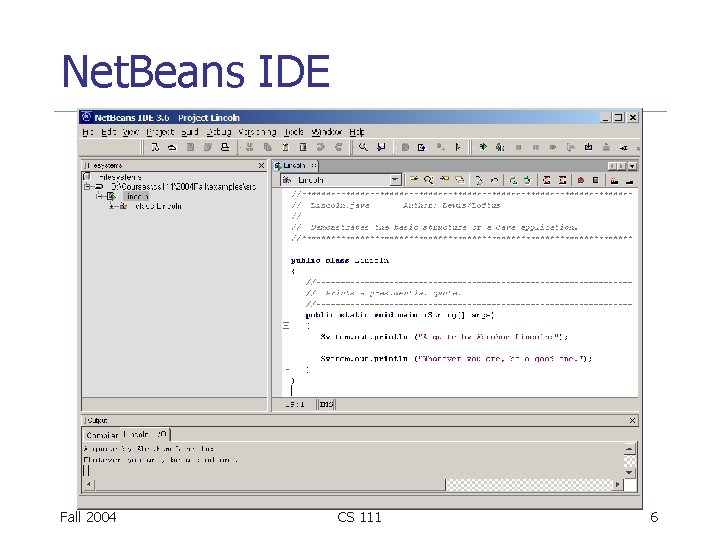Click the Cut scissors icon in main toolbar

point(249,147)
